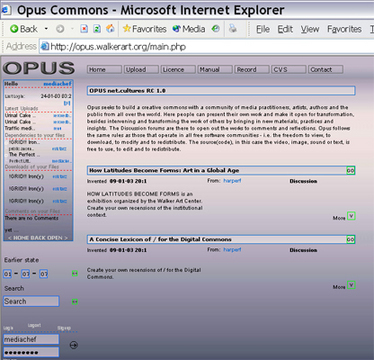The image size is (374, 360).
Task: Expand More arrow under Concise Lexicon article
Action: point(351,285)
